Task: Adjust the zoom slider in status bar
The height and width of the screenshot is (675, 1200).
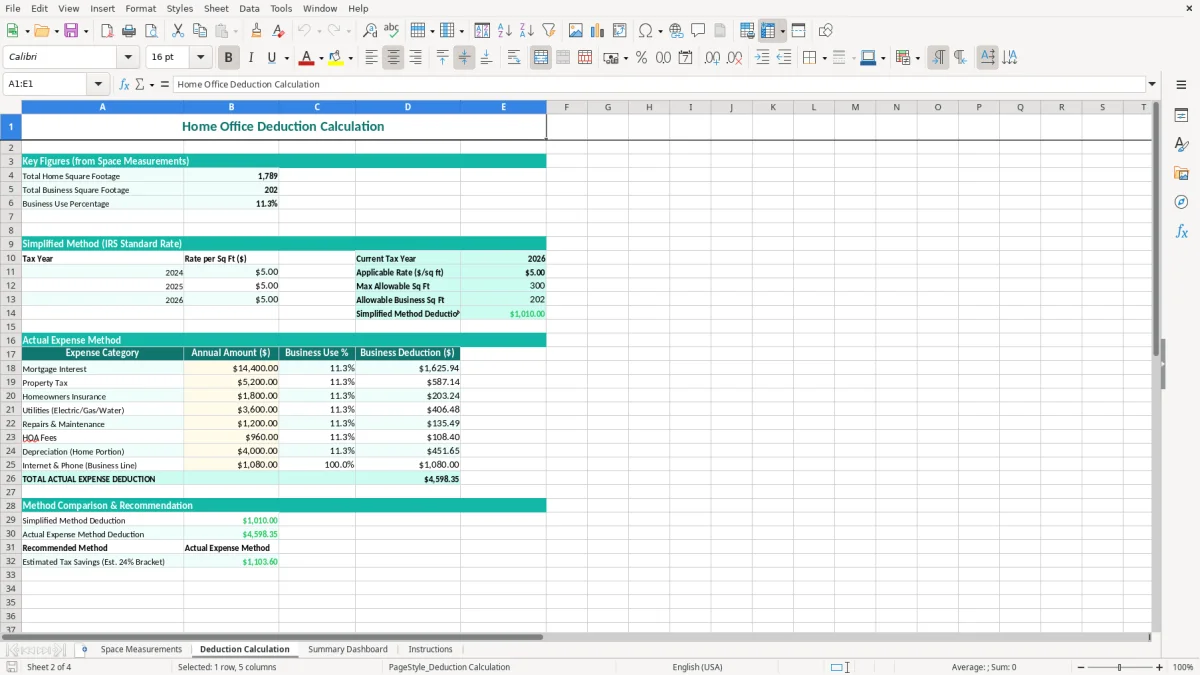Action: coord(1120,667)
